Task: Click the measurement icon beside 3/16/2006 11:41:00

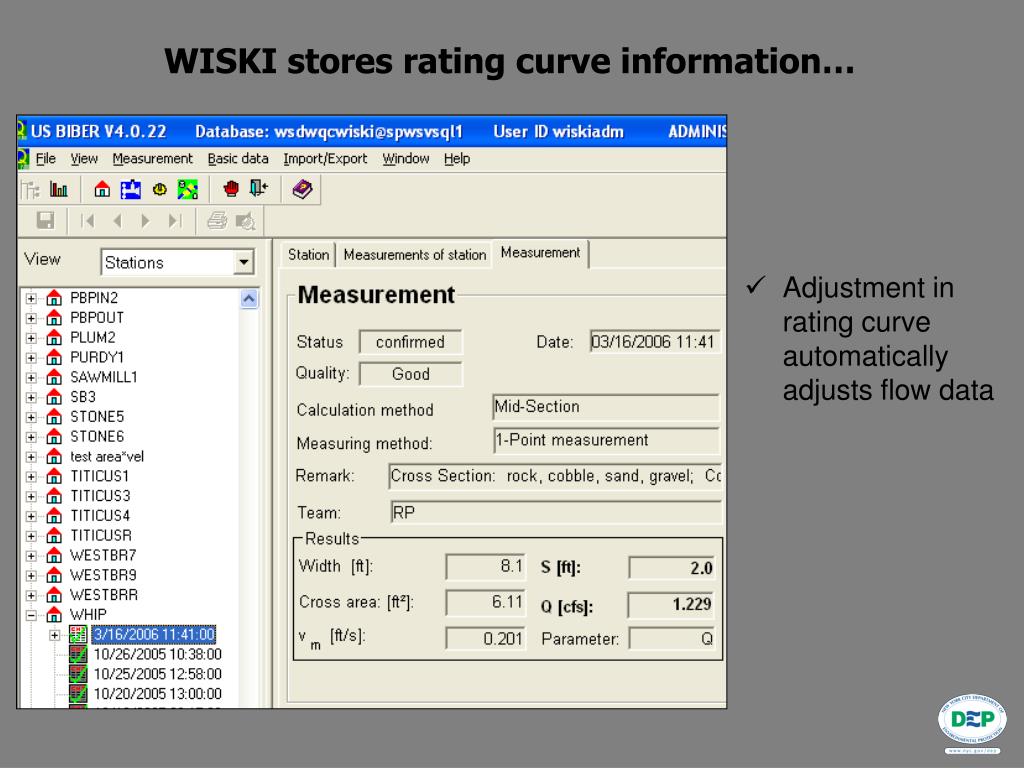Action: click(78, 635)
